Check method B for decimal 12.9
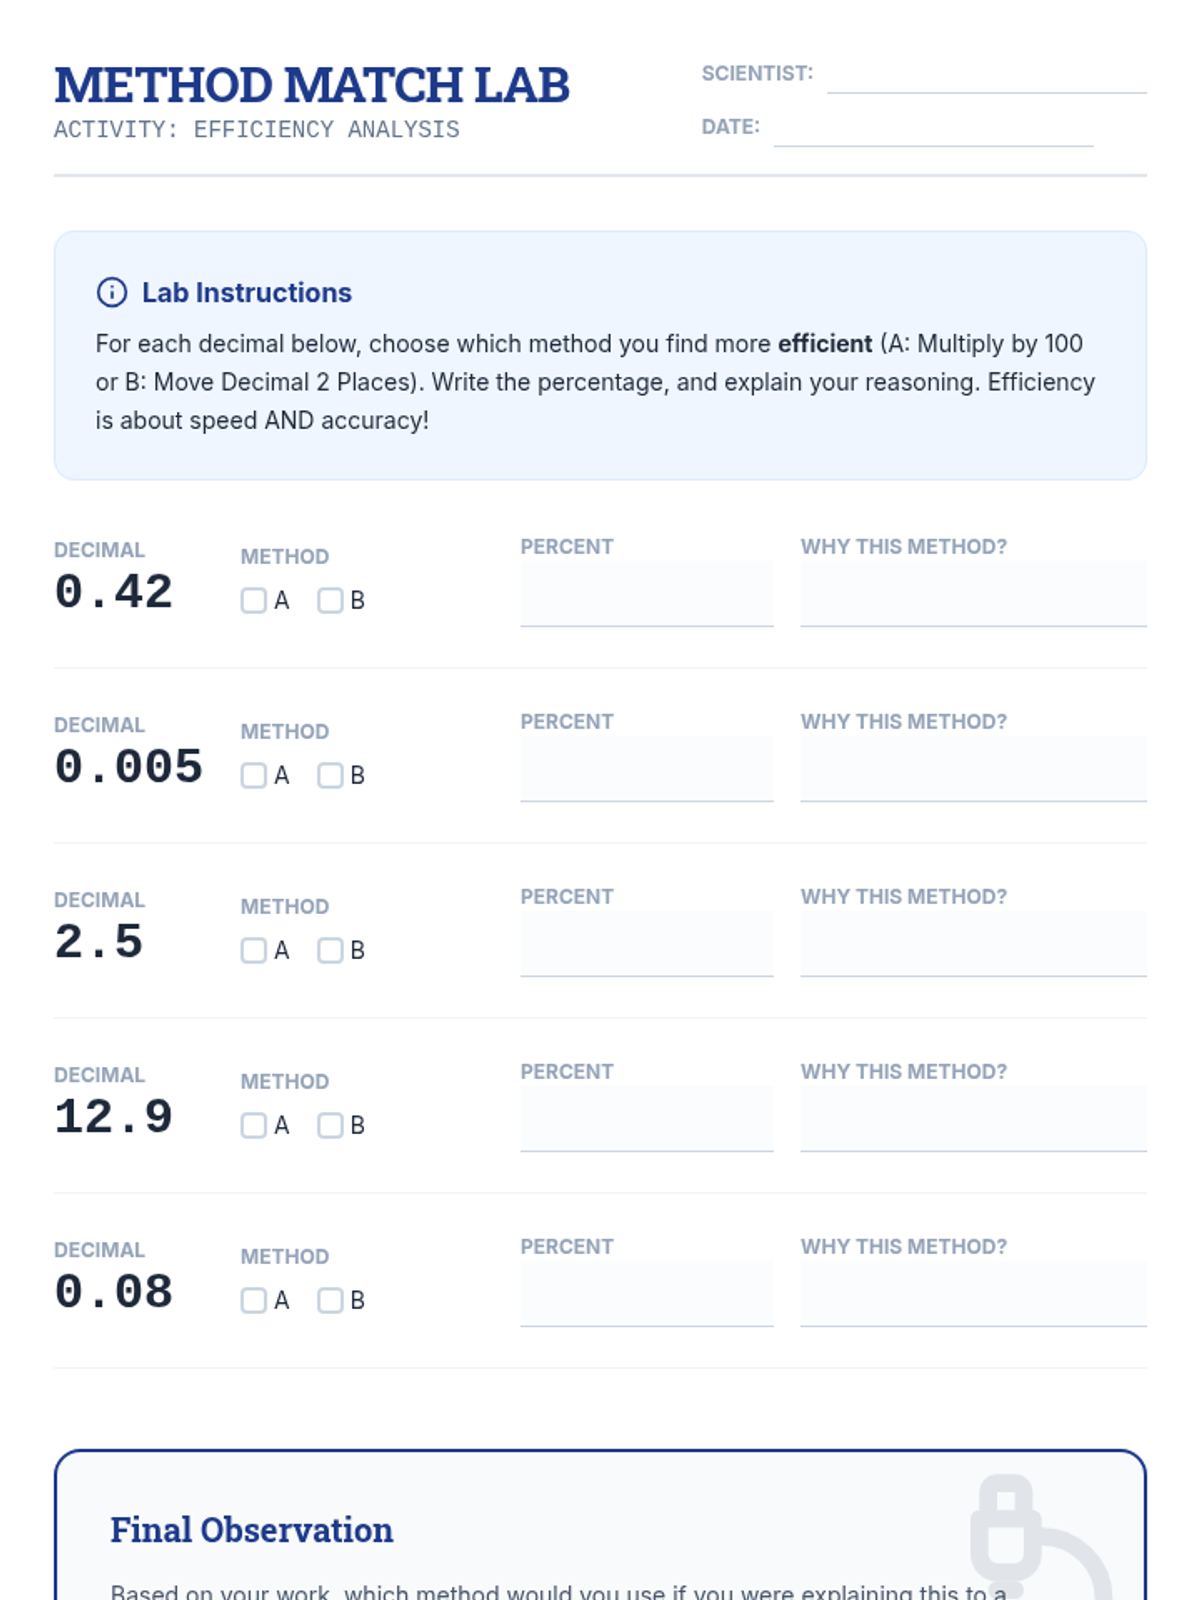 tap(330, 1125)
